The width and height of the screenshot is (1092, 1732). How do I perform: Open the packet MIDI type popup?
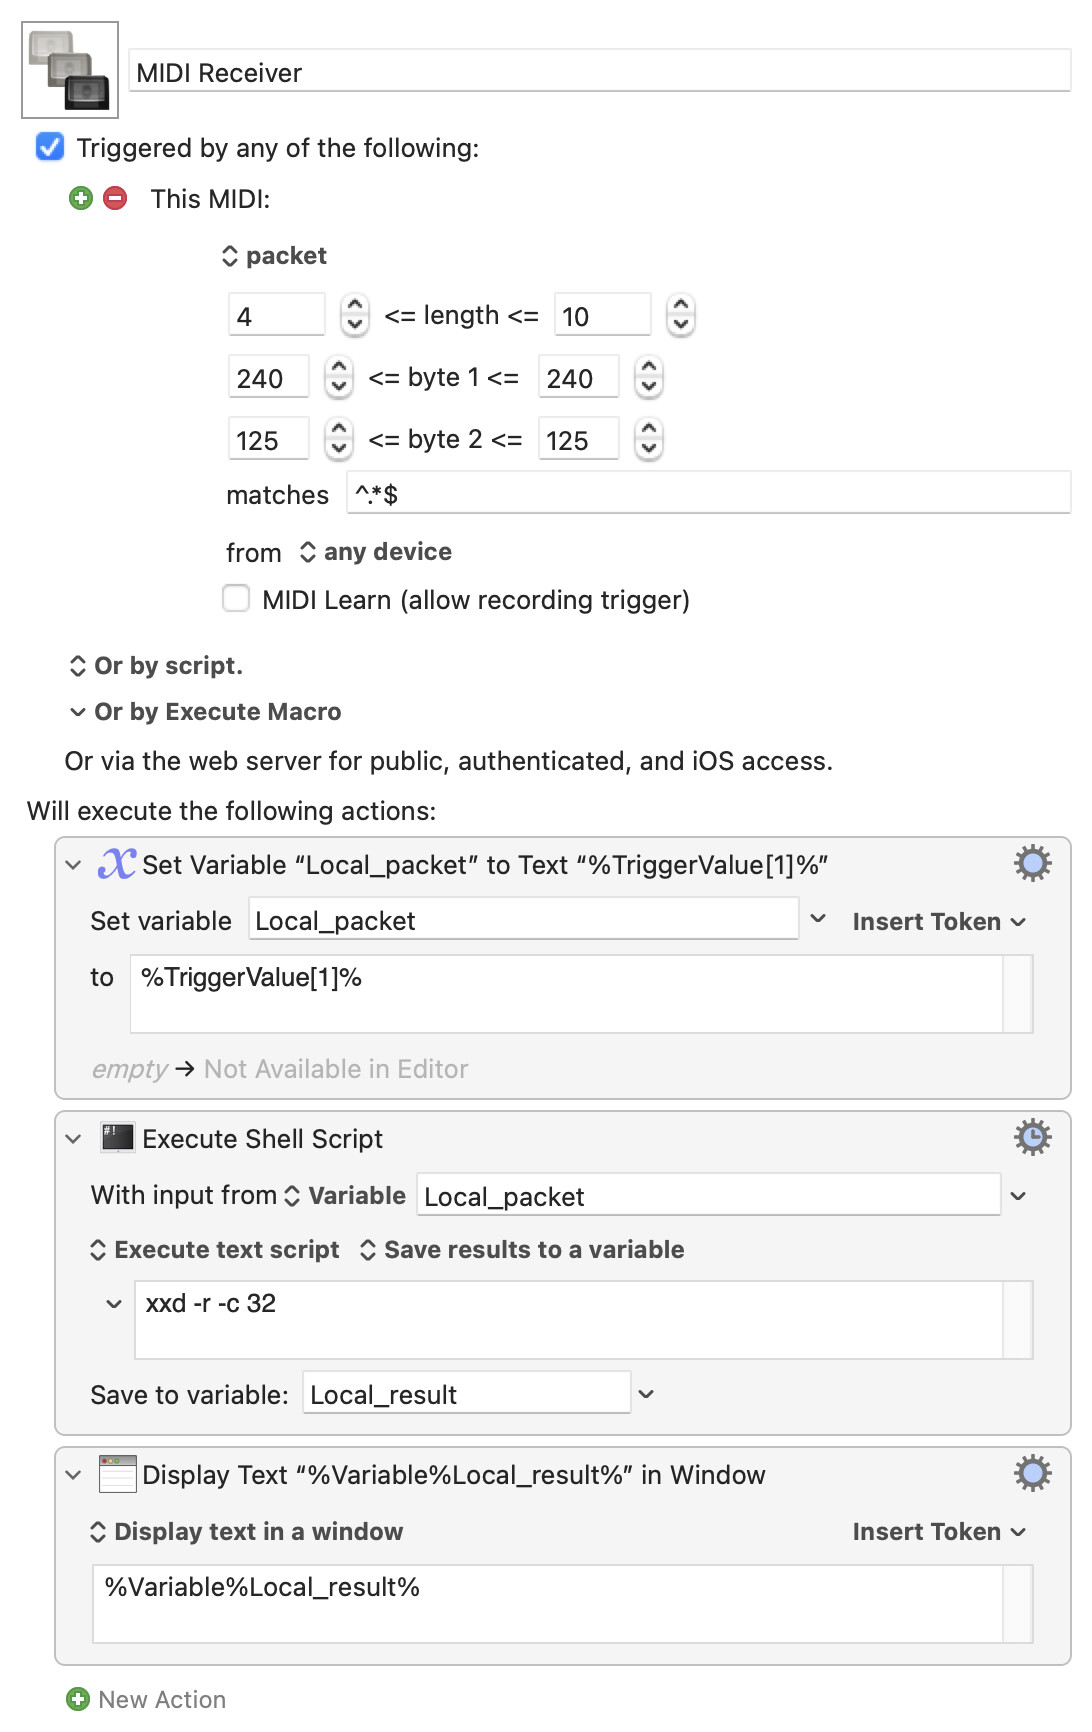tap(274, 256)
